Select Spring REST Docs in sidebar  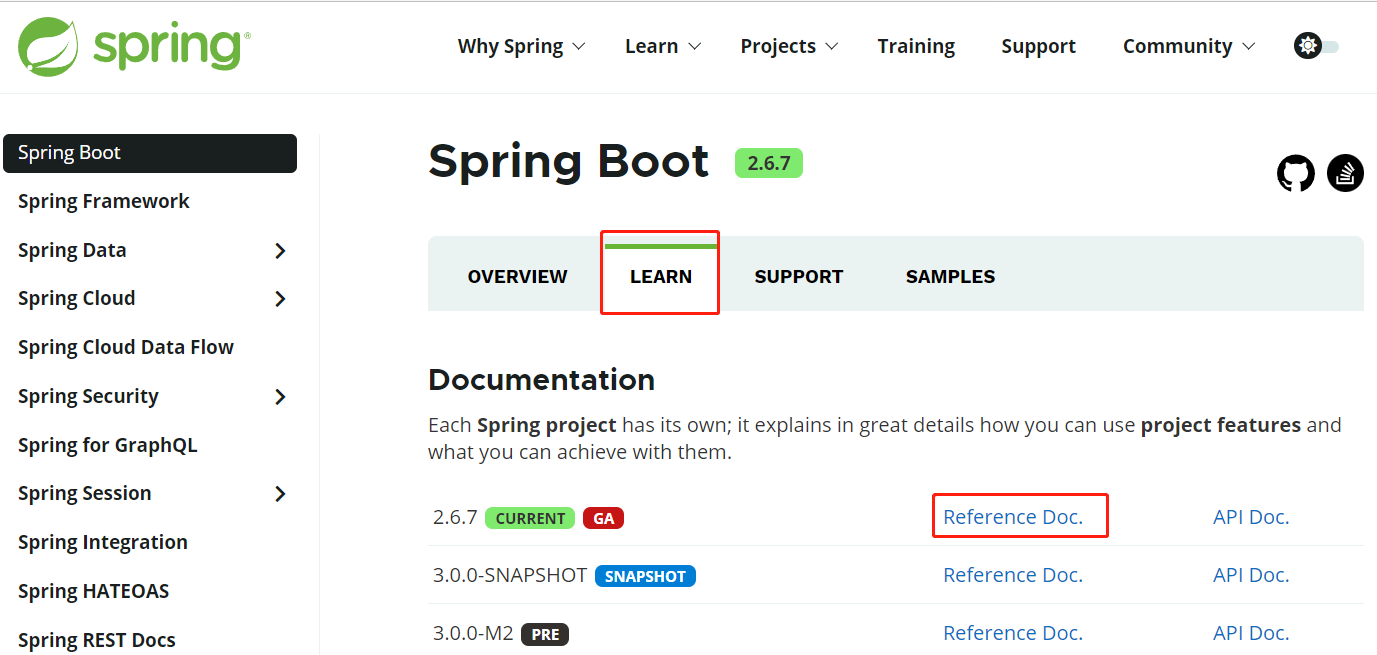coord(96,640)
